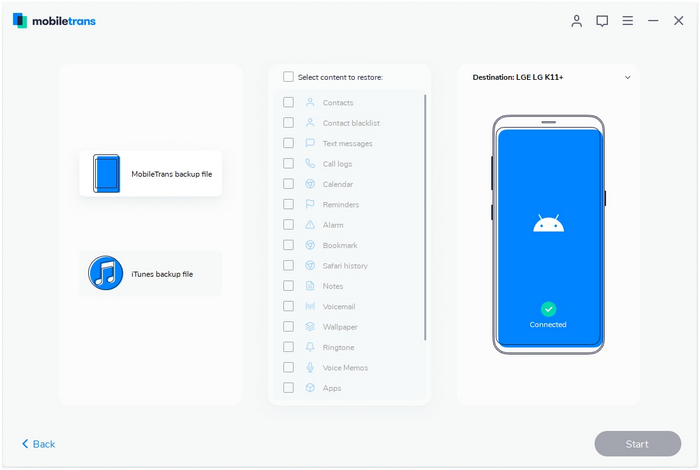700x470 pixels.
Task: Click the Contact blacklist person icon
Action: coord(310,123)
